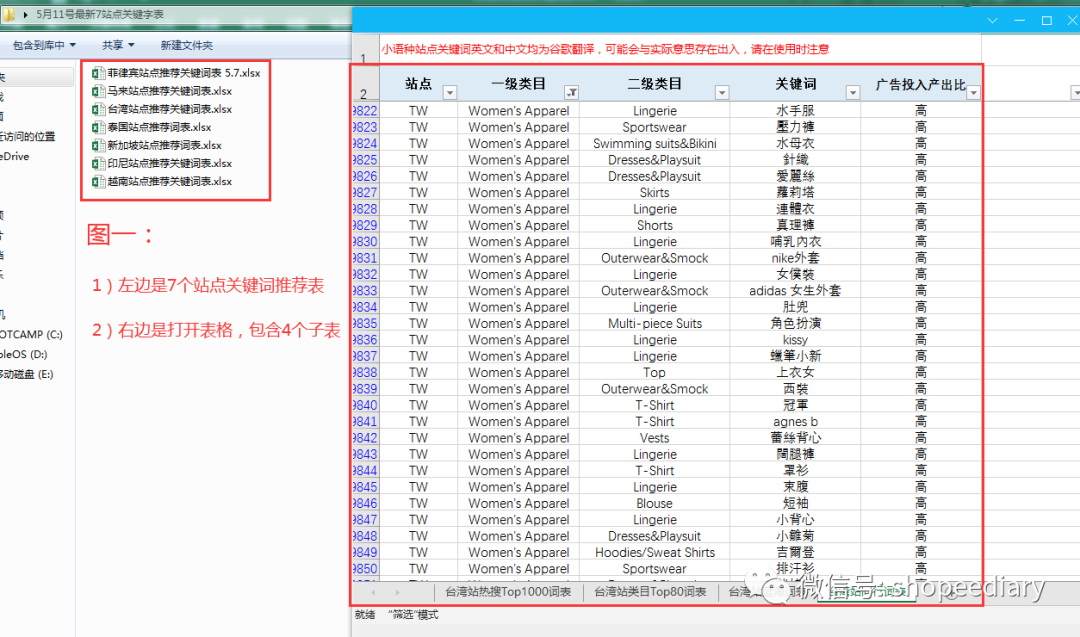Select the Top category cell in row 9838

coord(654,373)
